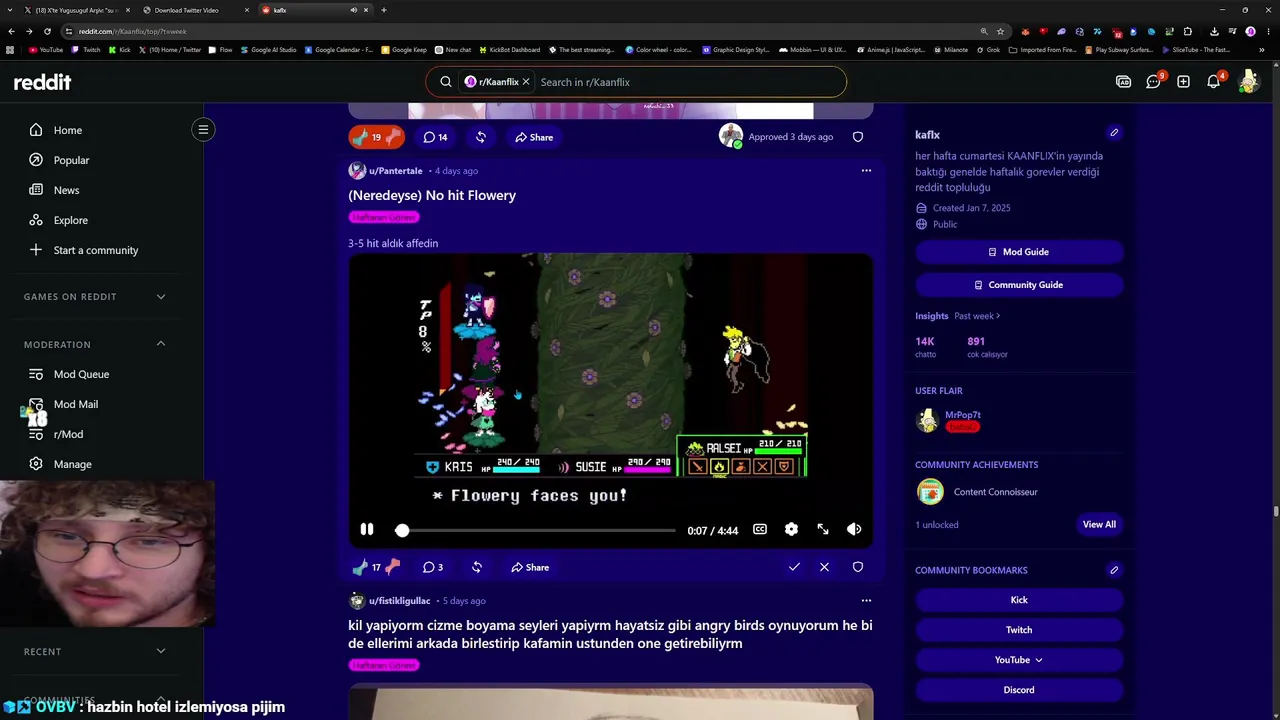Image resolution: width=1280 pixels, height=720 pixels.
Task: Create a new post with plus icon
Action: point(1183,82)
